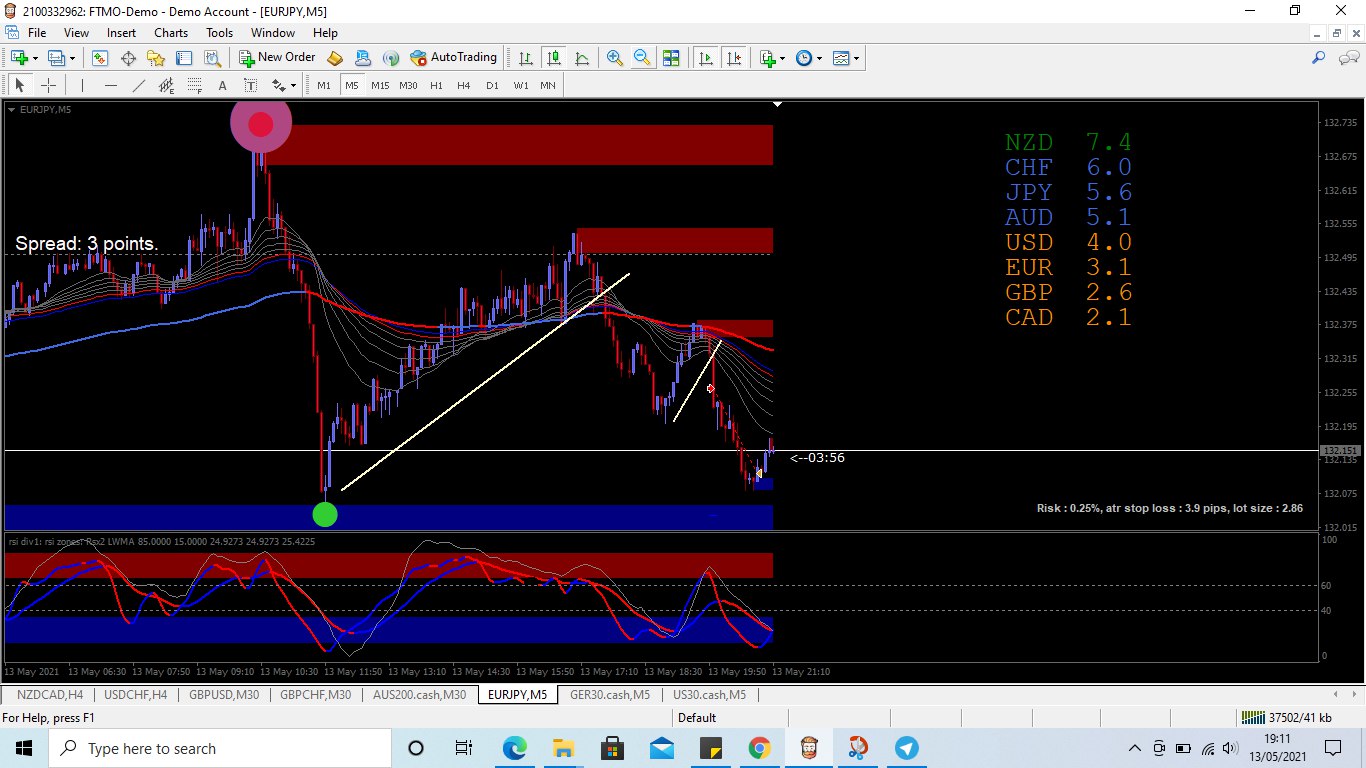The image size is (1366, 768).
Task: Open Telegram from the Windows taskbar
Action: [906, 748]
